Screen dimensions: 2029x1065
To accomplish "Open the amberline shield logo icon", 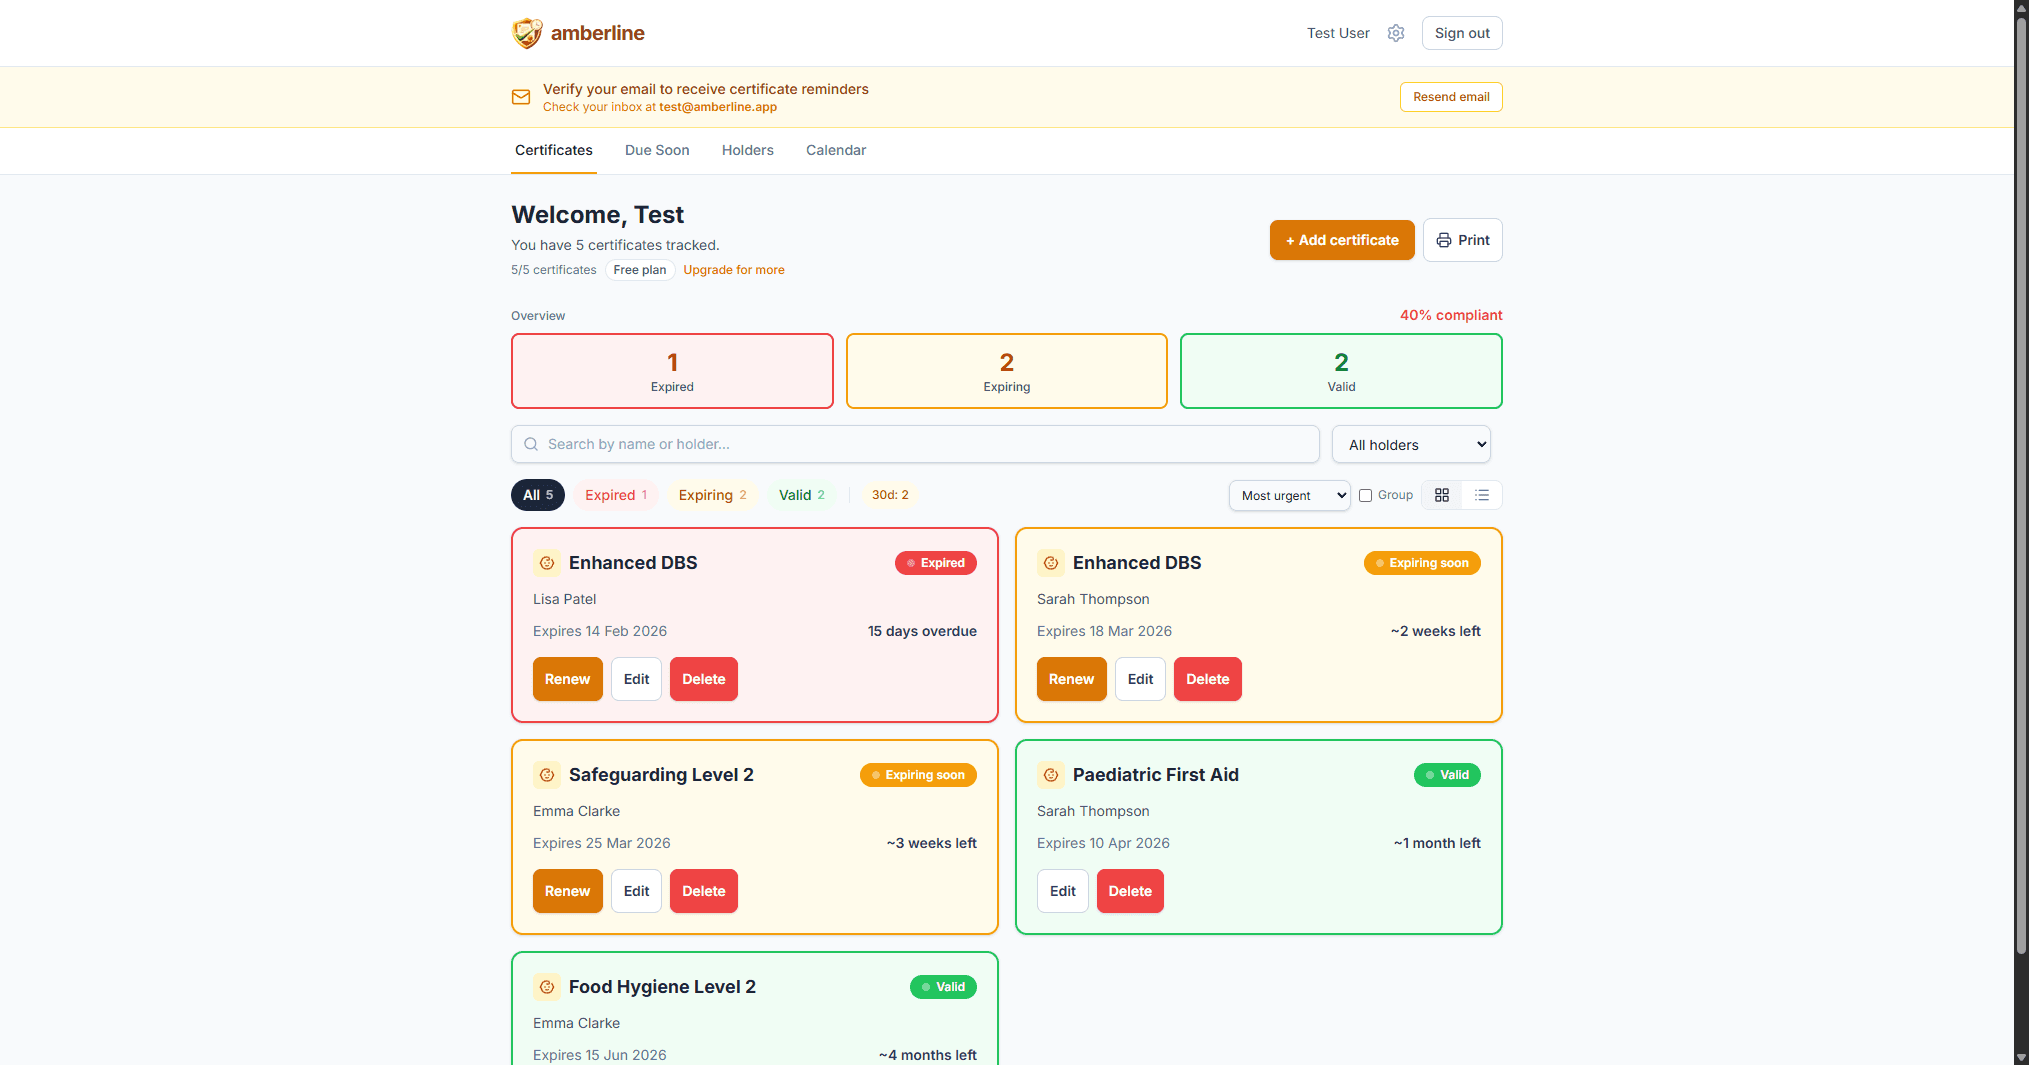I will point(526,32).
